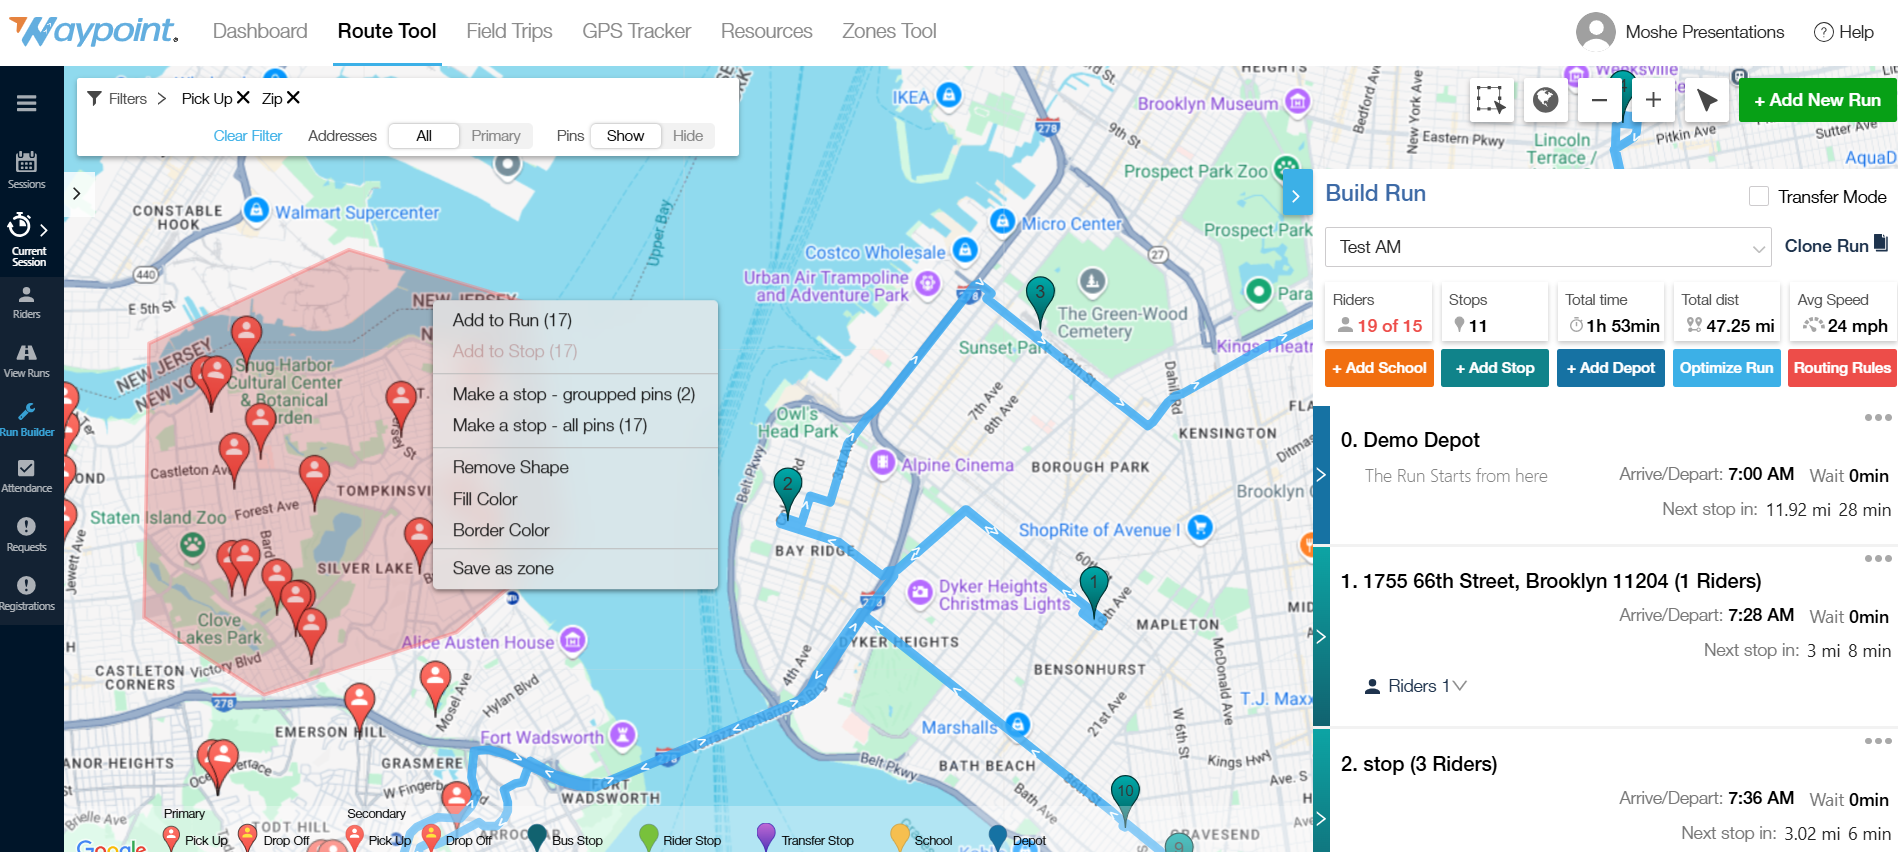Collapse the Build Run panel with blue chevron
1898x852 pixels.
(1296, 195)
